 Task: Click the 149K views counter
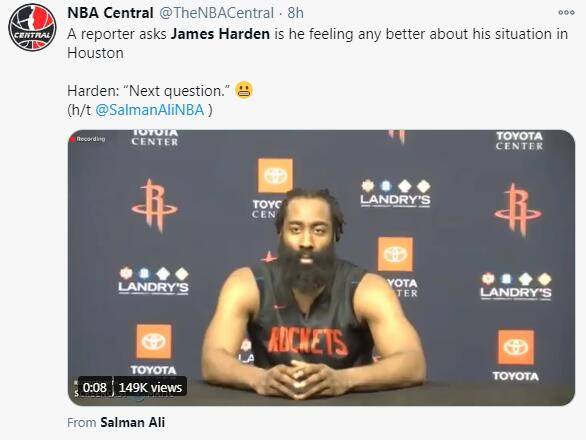pyautogui.click(x=150, y=387)
